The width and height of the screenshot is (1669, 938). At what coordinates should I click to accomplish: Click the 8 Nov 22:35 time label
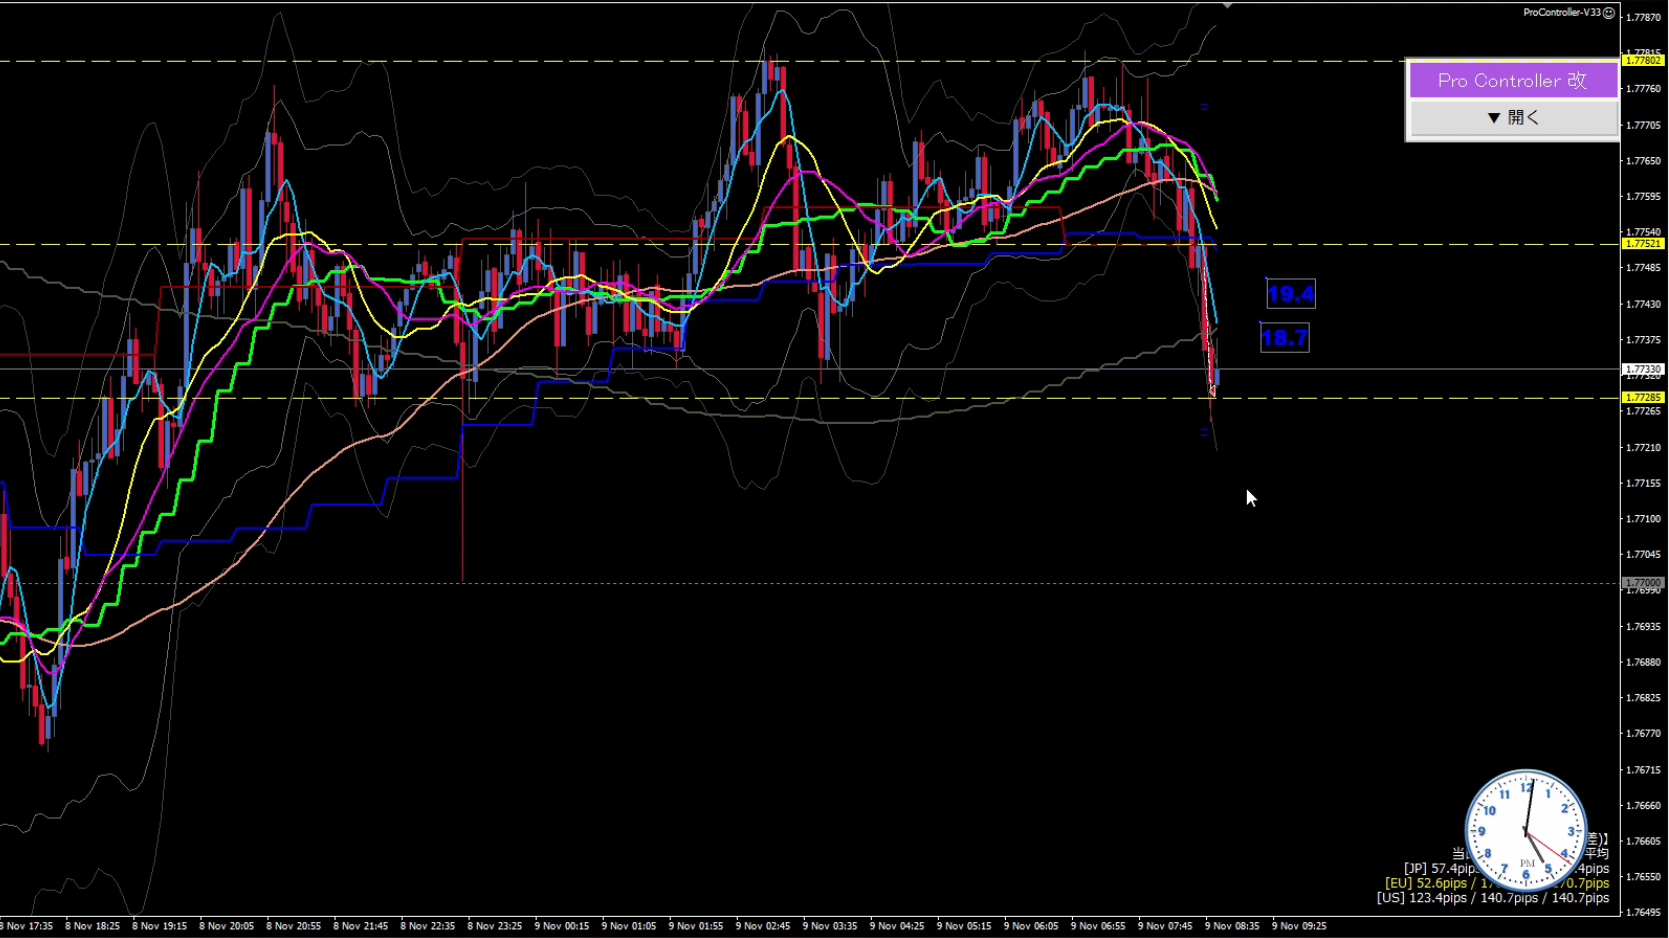pos(428,926)
